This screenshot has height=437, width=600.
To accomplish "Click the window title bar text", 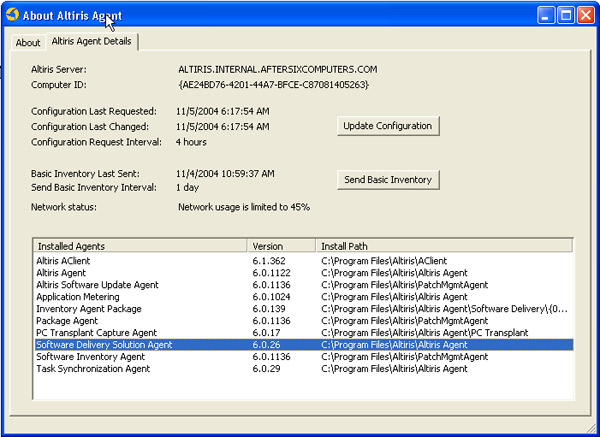I will point(72,16).
